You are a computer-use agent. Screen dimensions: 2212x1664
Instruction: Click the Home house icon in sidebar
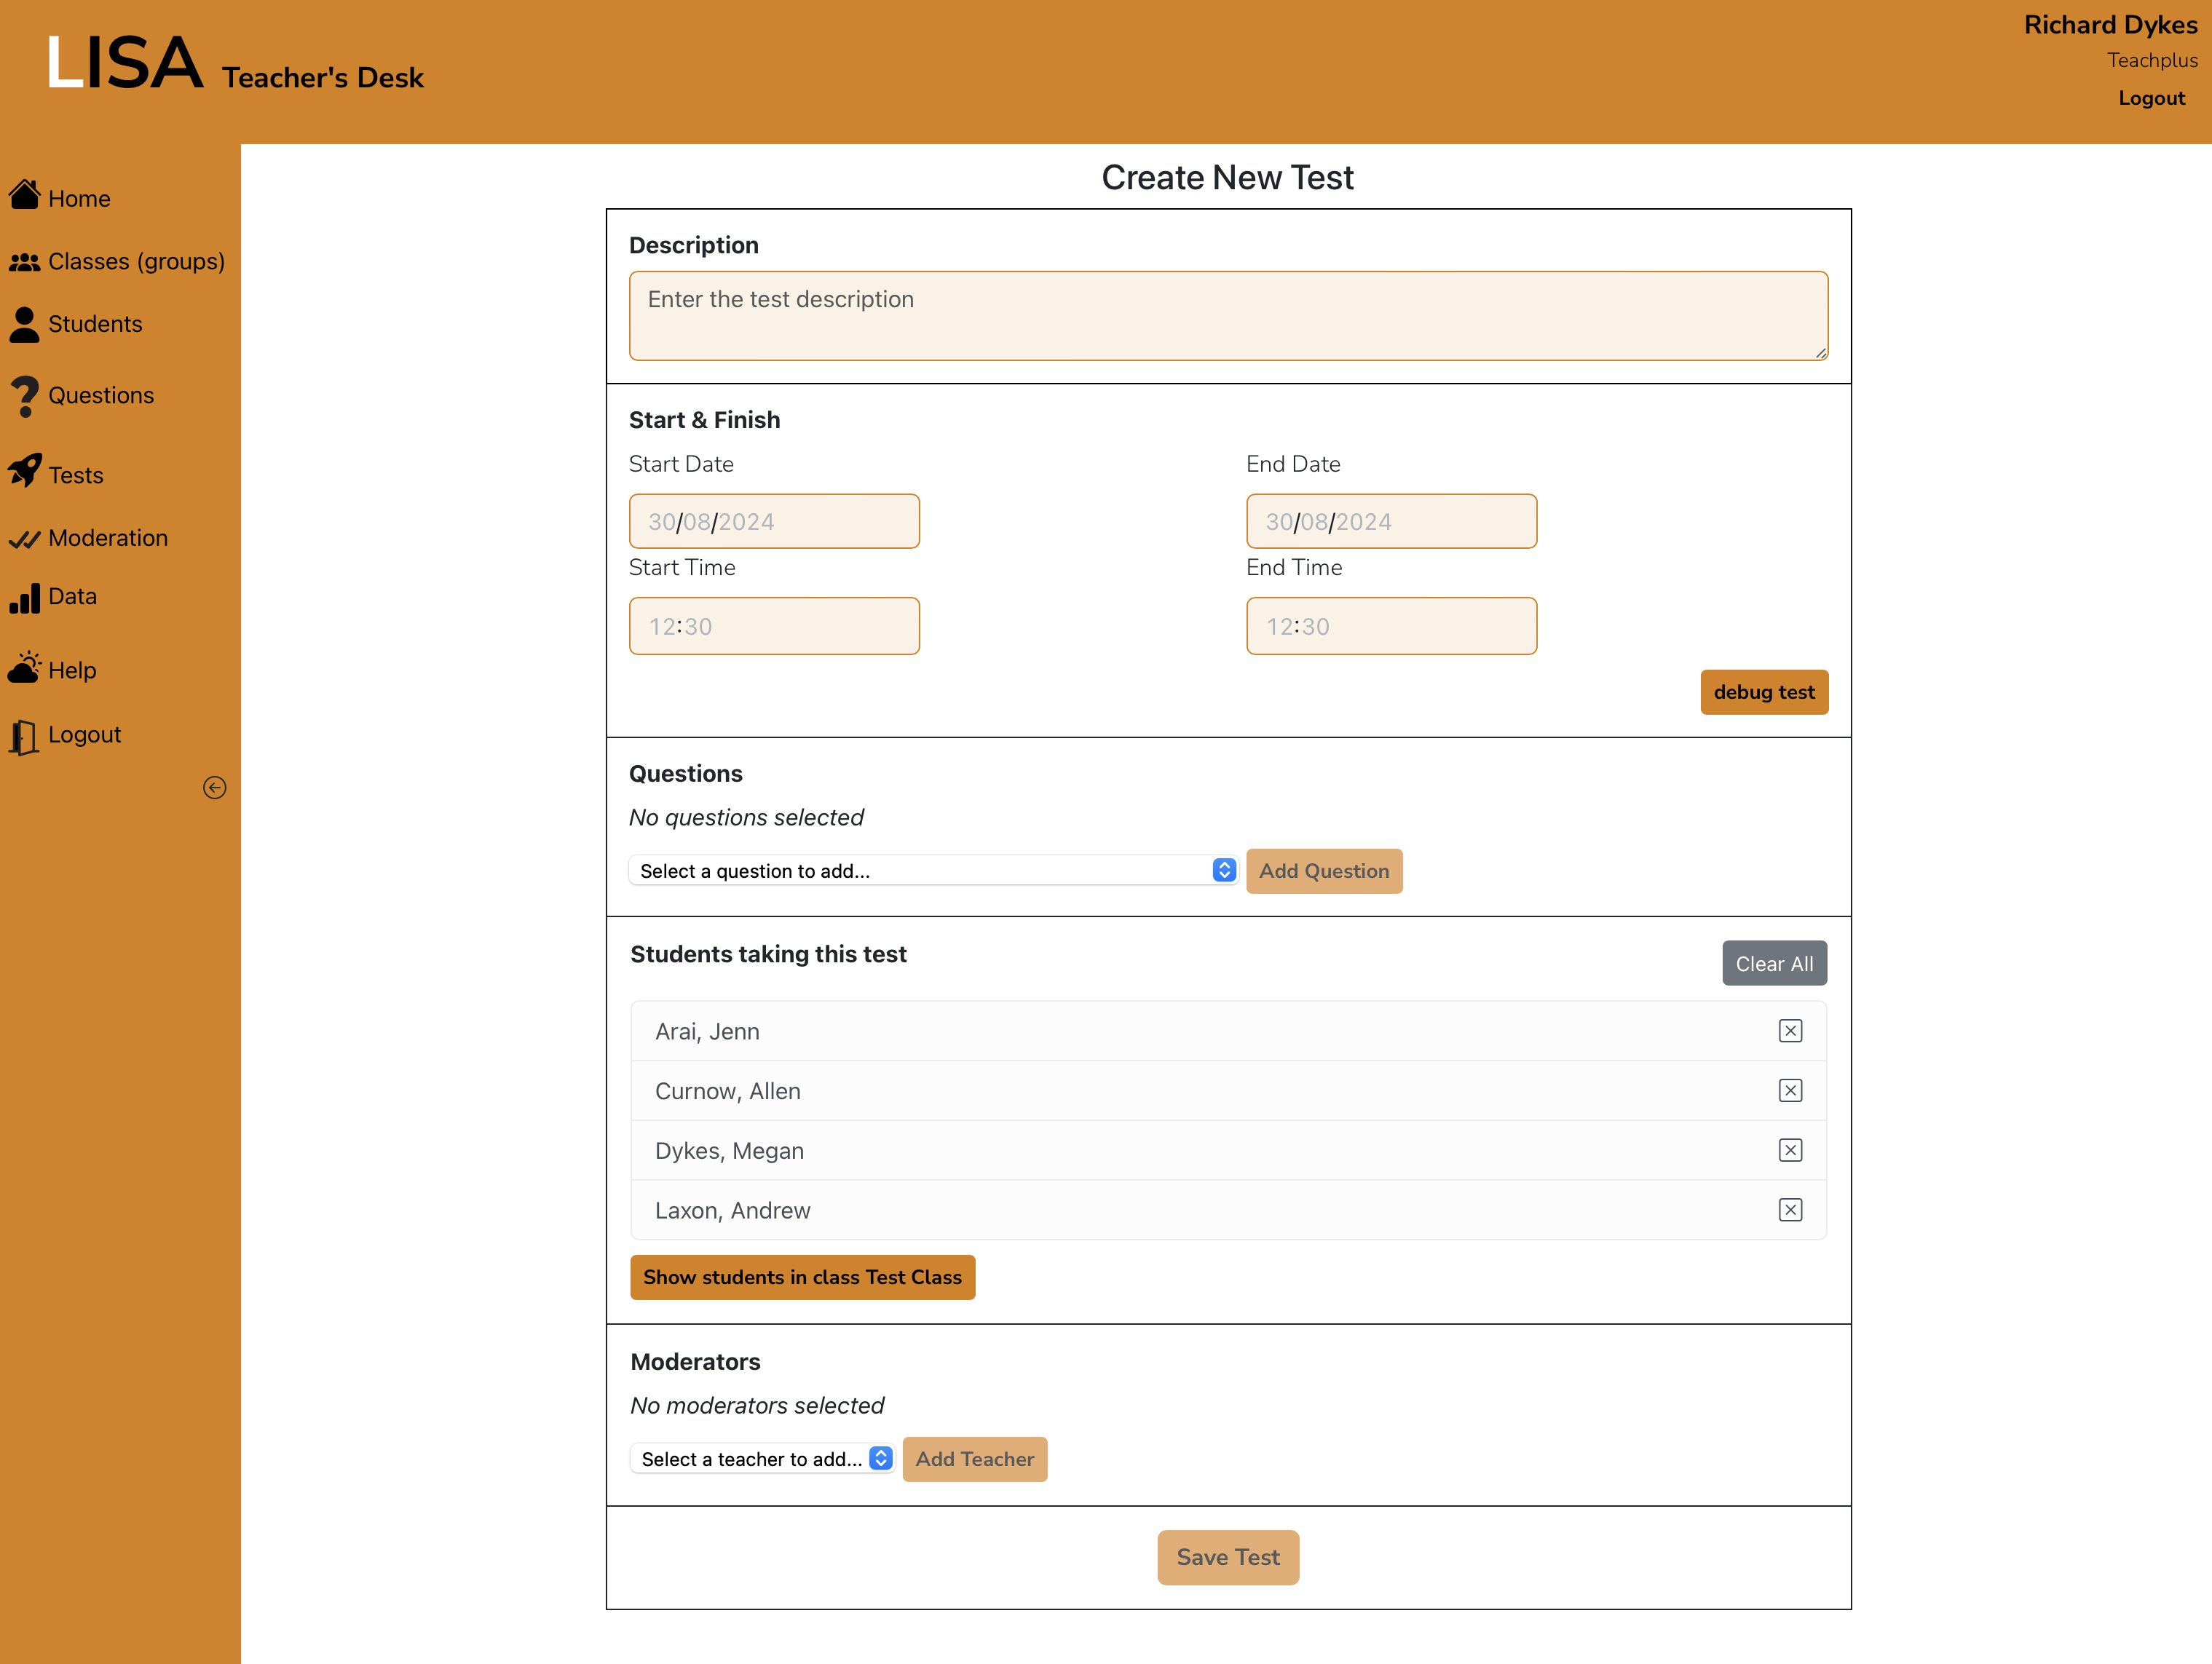(x=24, y=195)
